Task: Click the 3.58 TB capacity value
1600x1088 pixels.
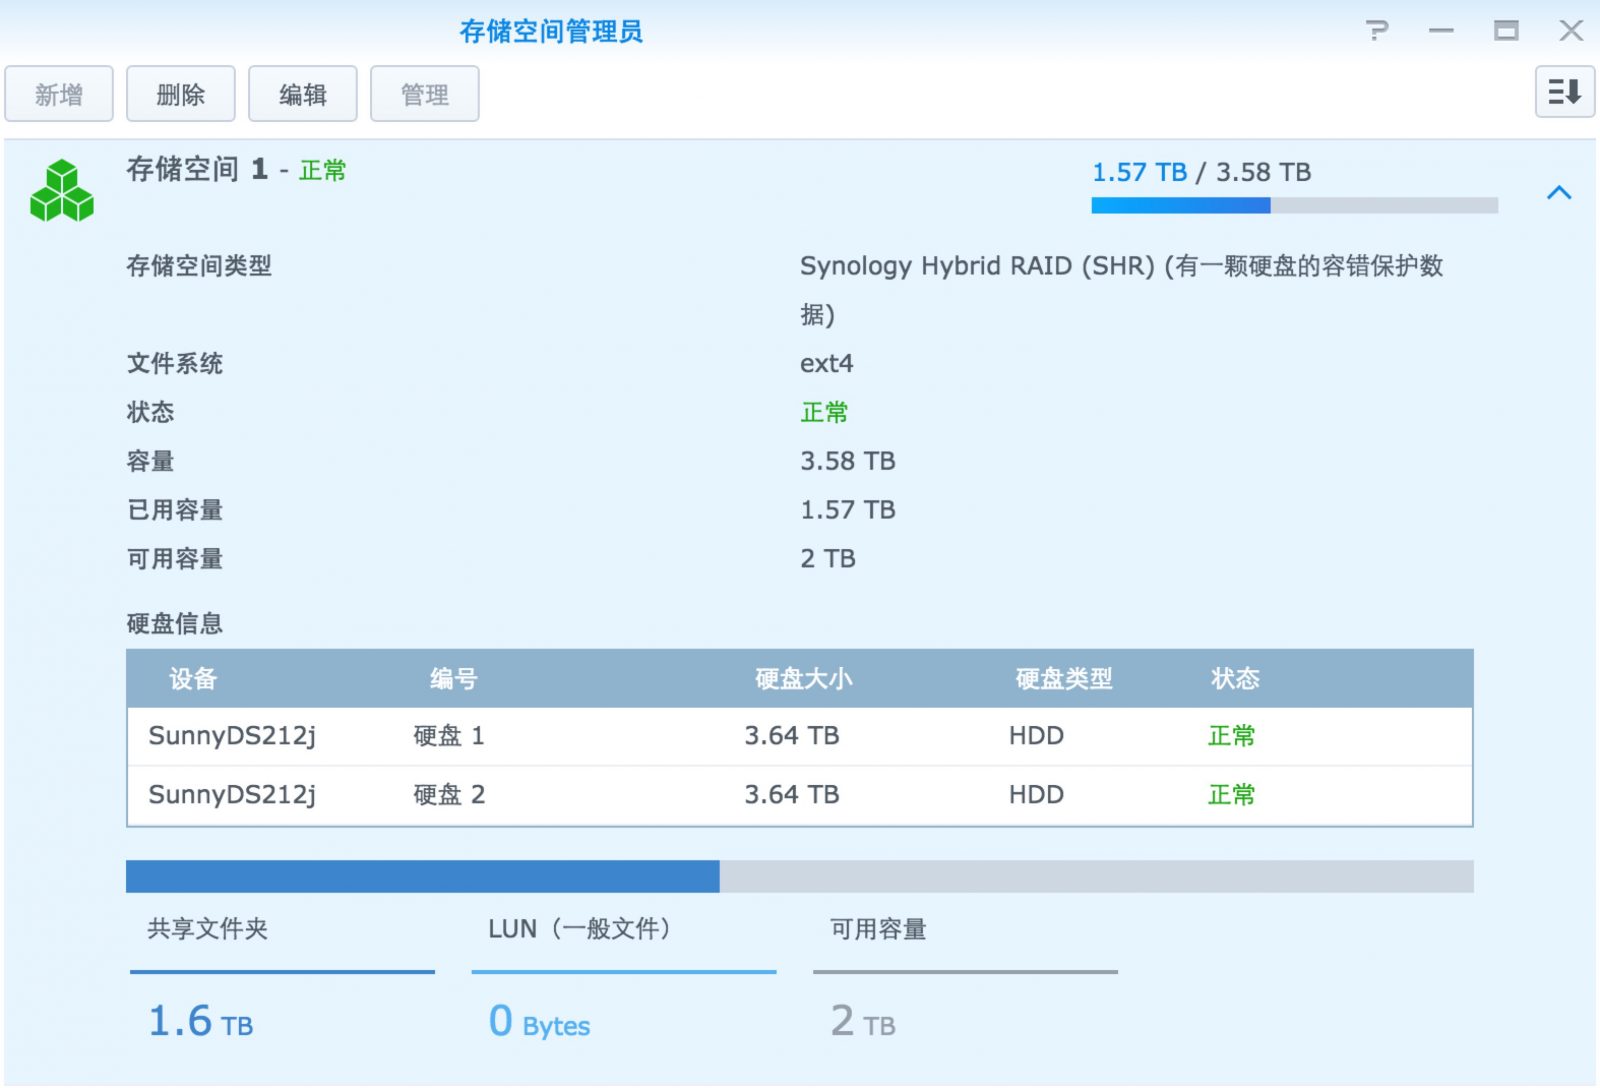Action: [848, 461]
